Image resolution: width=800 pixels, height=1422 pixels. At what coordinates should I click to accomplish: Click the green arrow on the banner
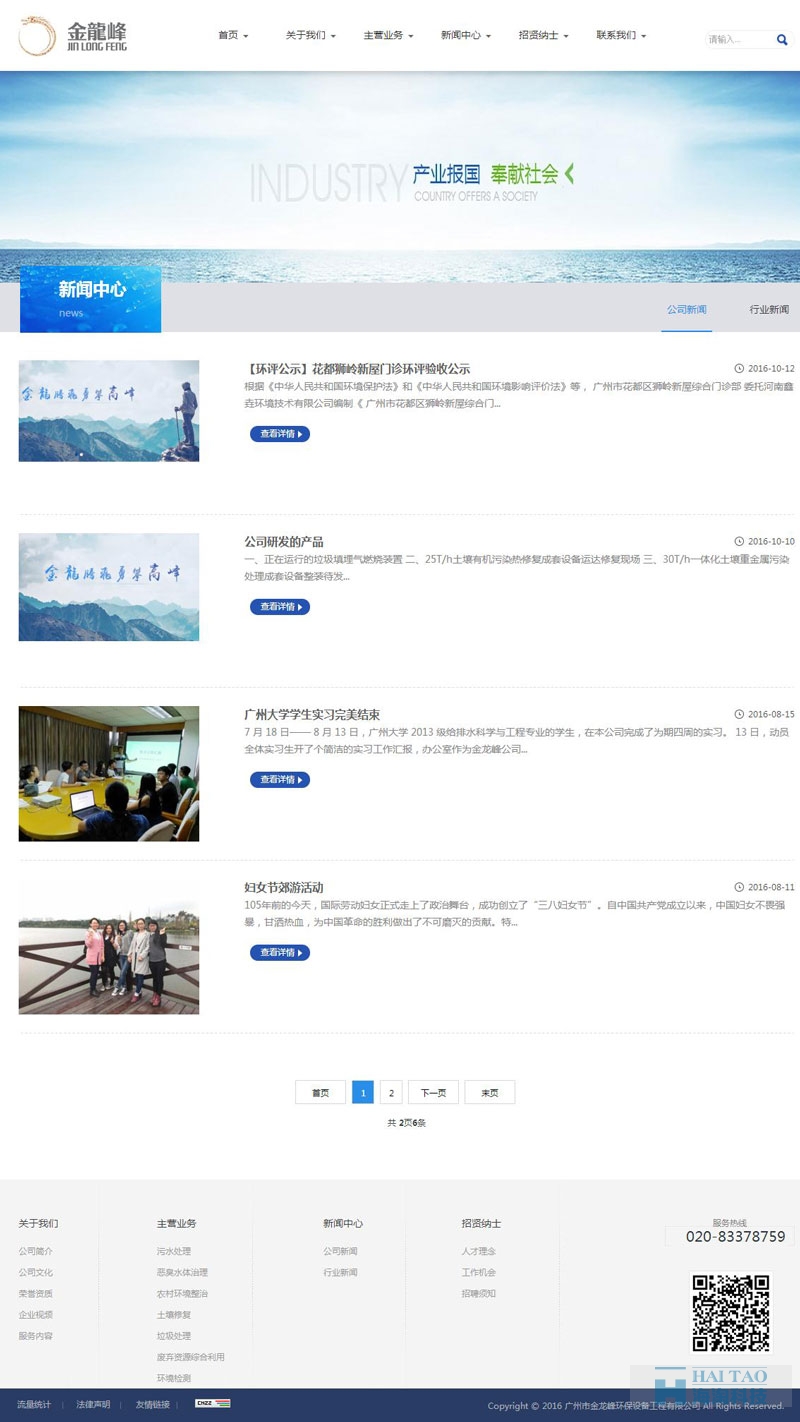coord(569,173)
